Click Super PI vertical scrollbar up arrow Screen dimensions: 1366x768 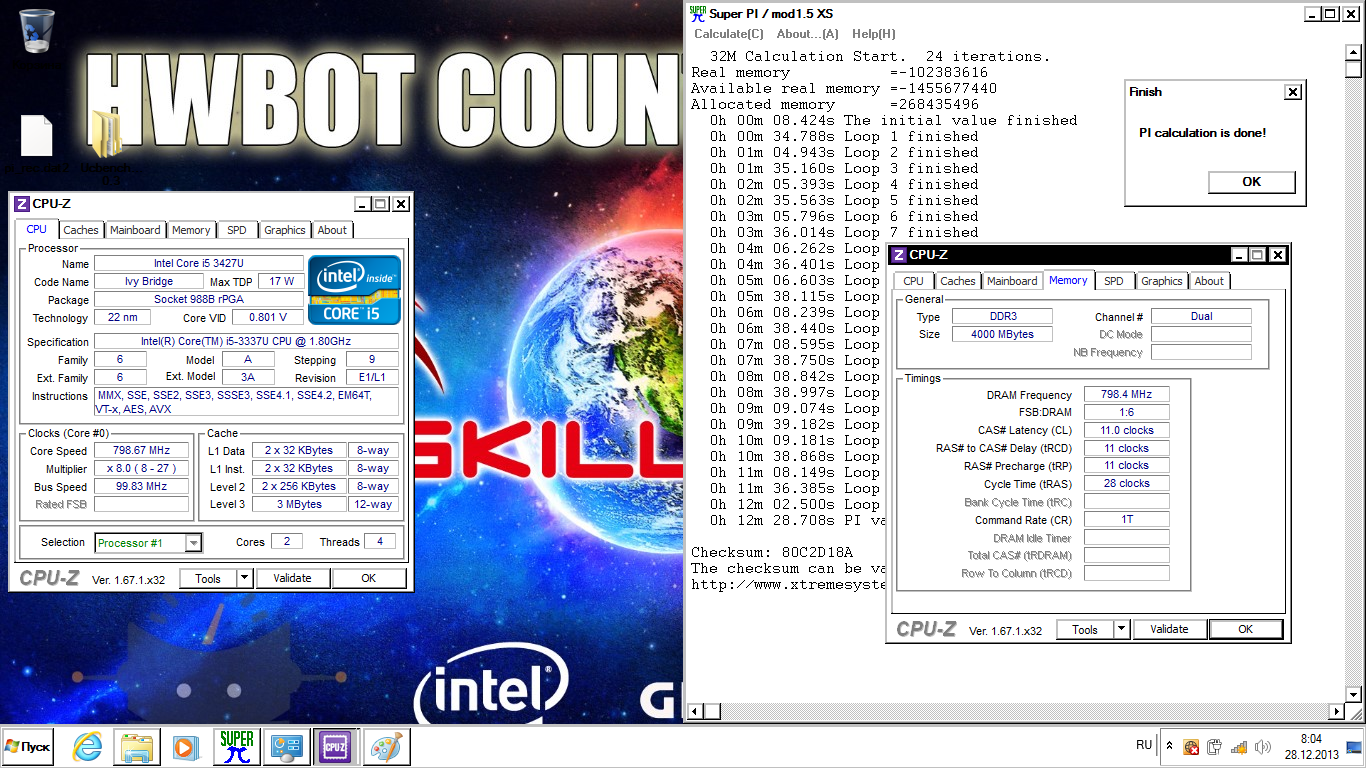[x=1353, y=53]
